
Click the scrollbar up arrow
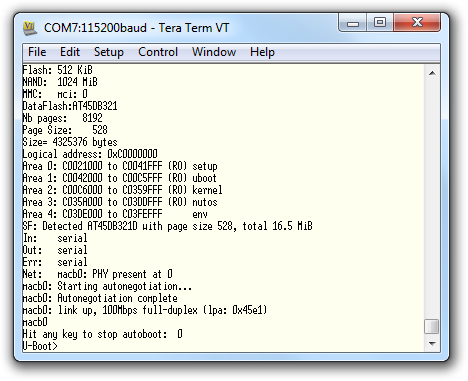[x=432, y=73]
